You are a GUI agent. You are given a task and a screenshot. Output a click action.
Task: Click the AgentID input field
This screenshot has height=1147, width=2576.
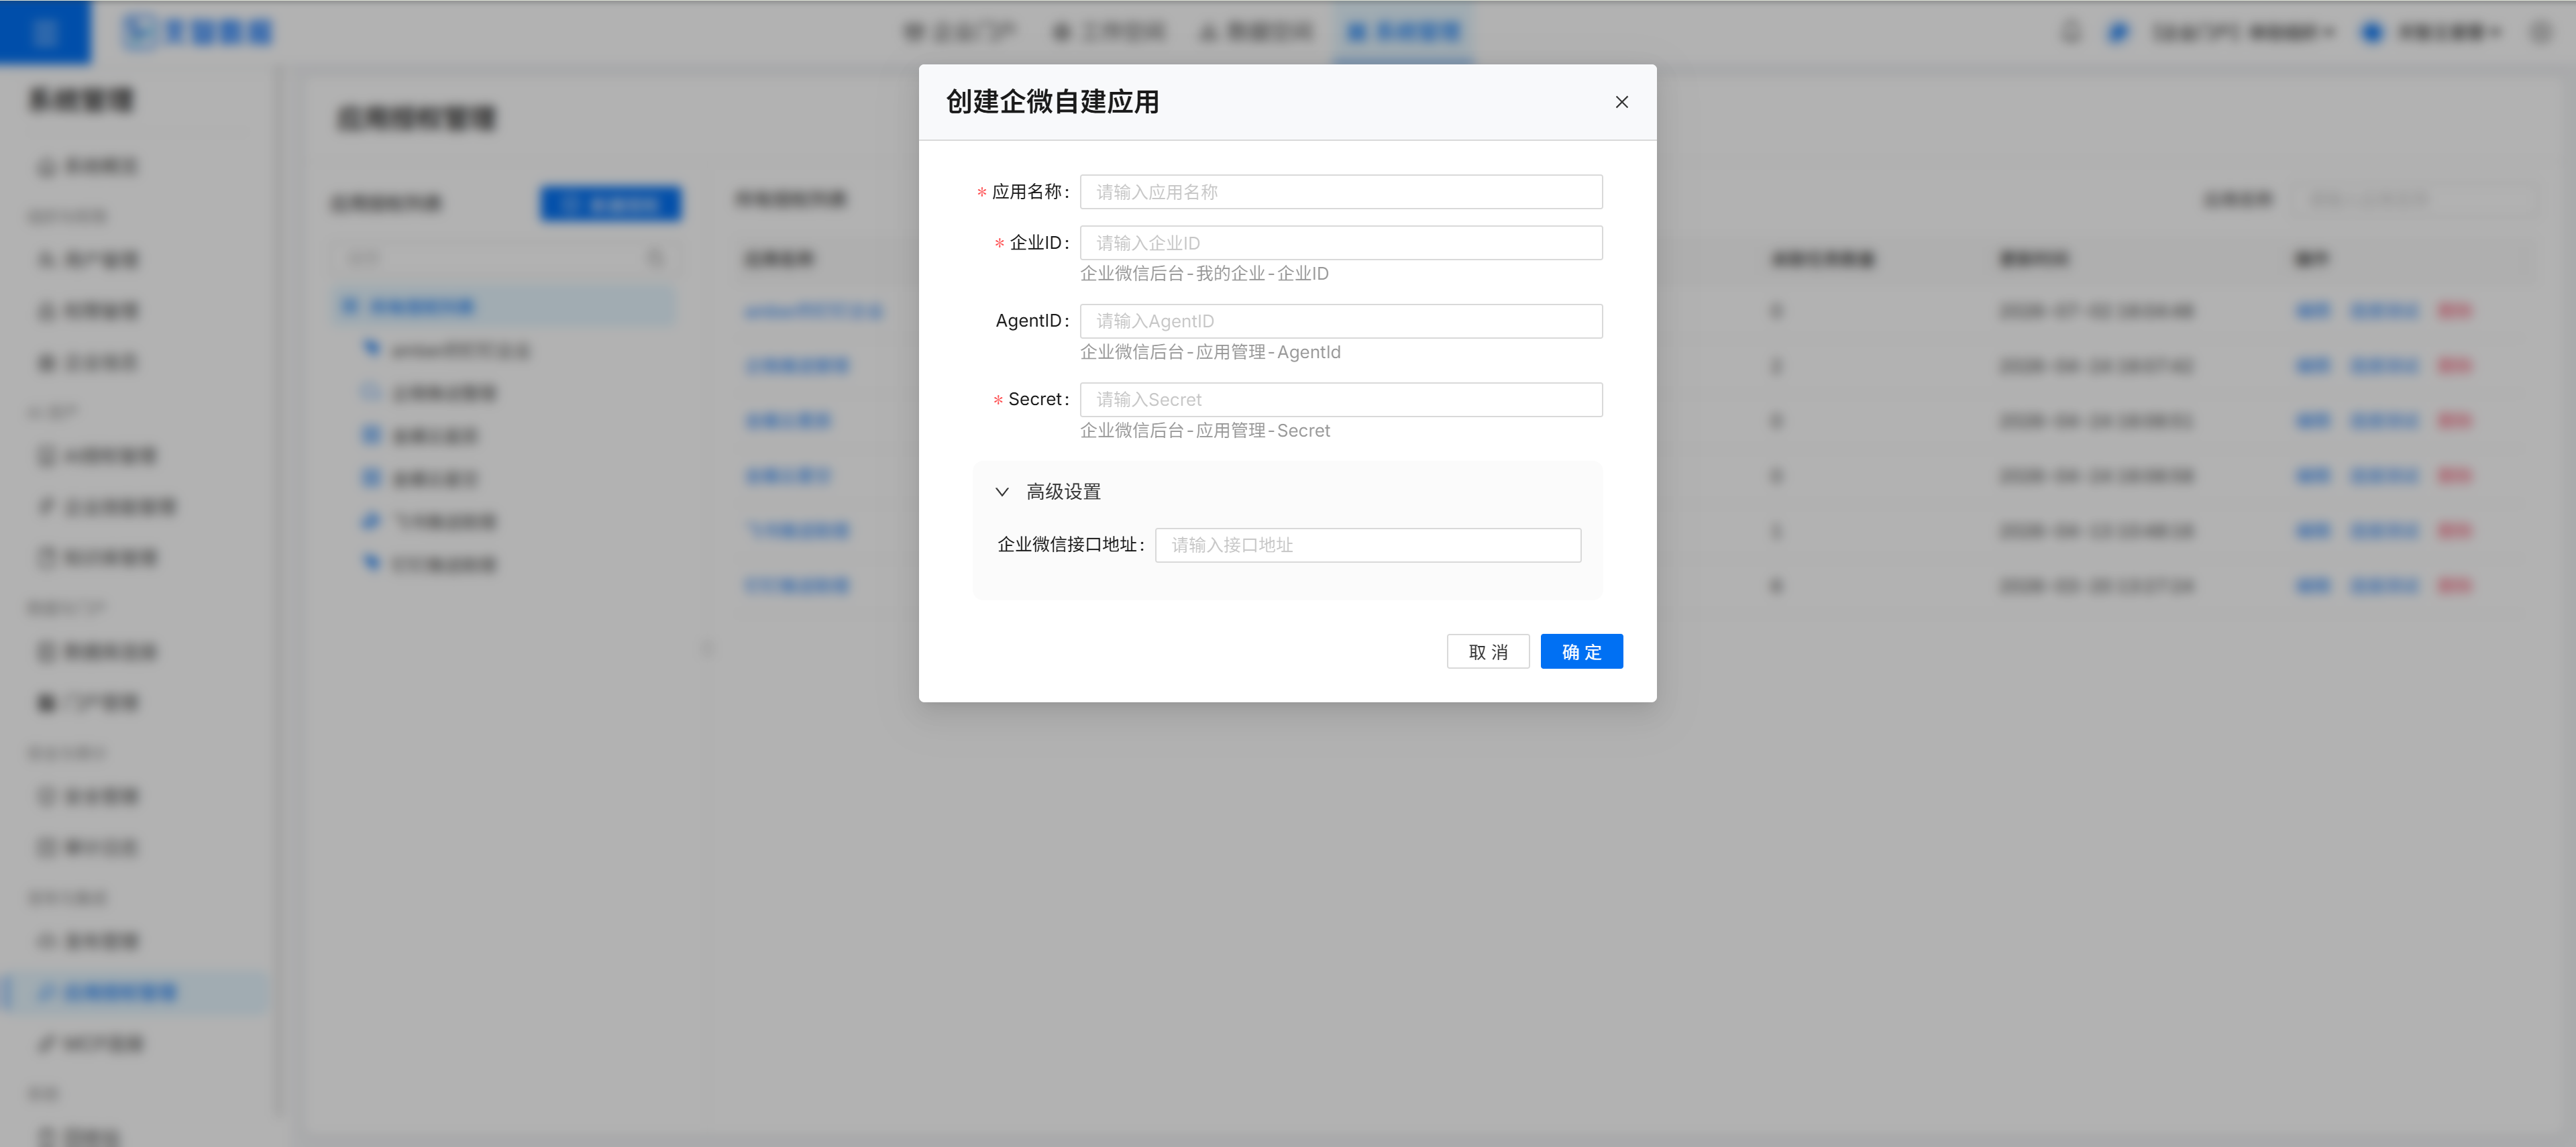1340,321
